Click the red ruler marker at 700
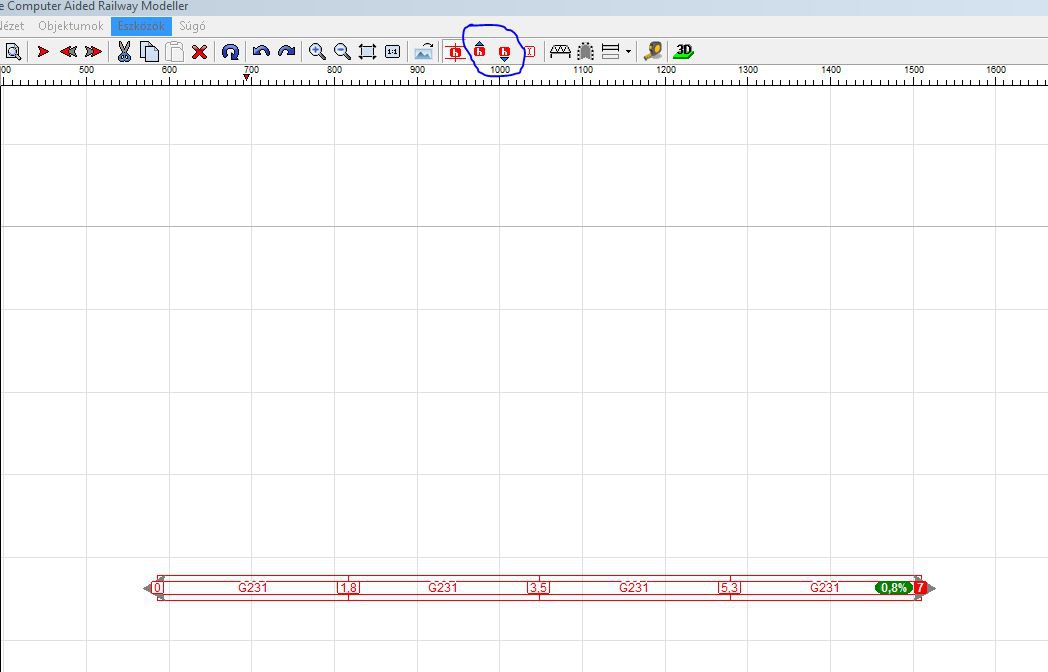The width and height of the screenshot is (1048, 672). click(x=247, y=78)
